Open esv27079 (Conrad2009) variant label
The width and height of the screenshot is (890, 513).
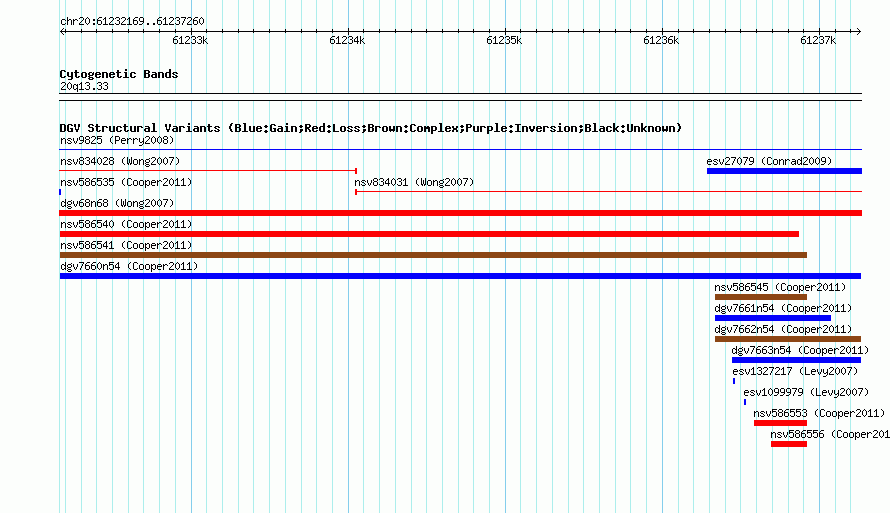tap(769, 161)
